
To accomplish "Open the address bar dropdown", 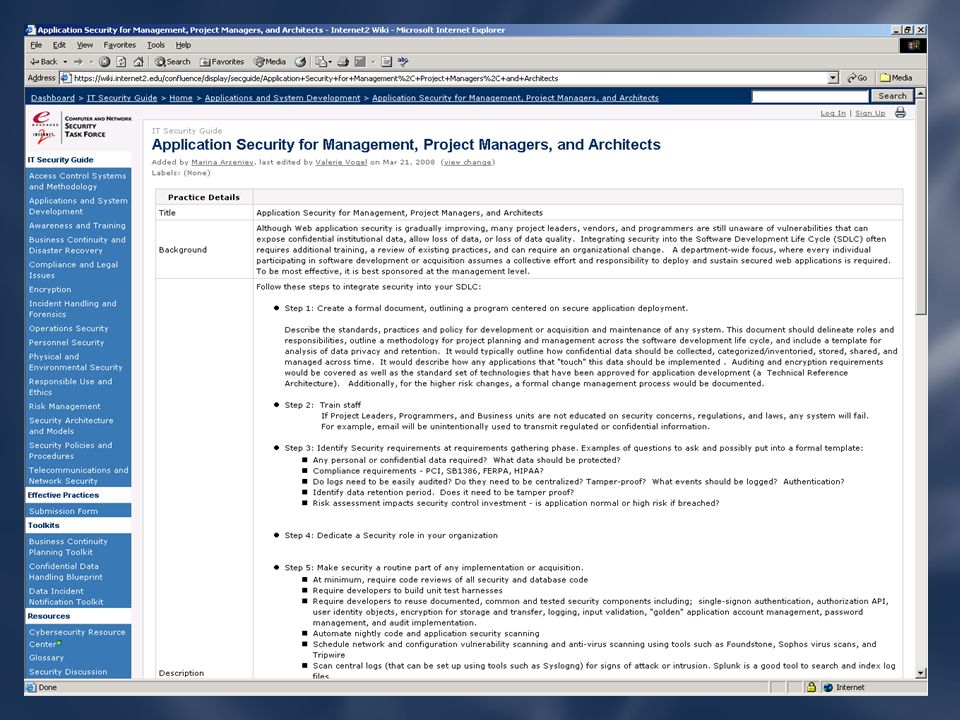I will (833, 78).
